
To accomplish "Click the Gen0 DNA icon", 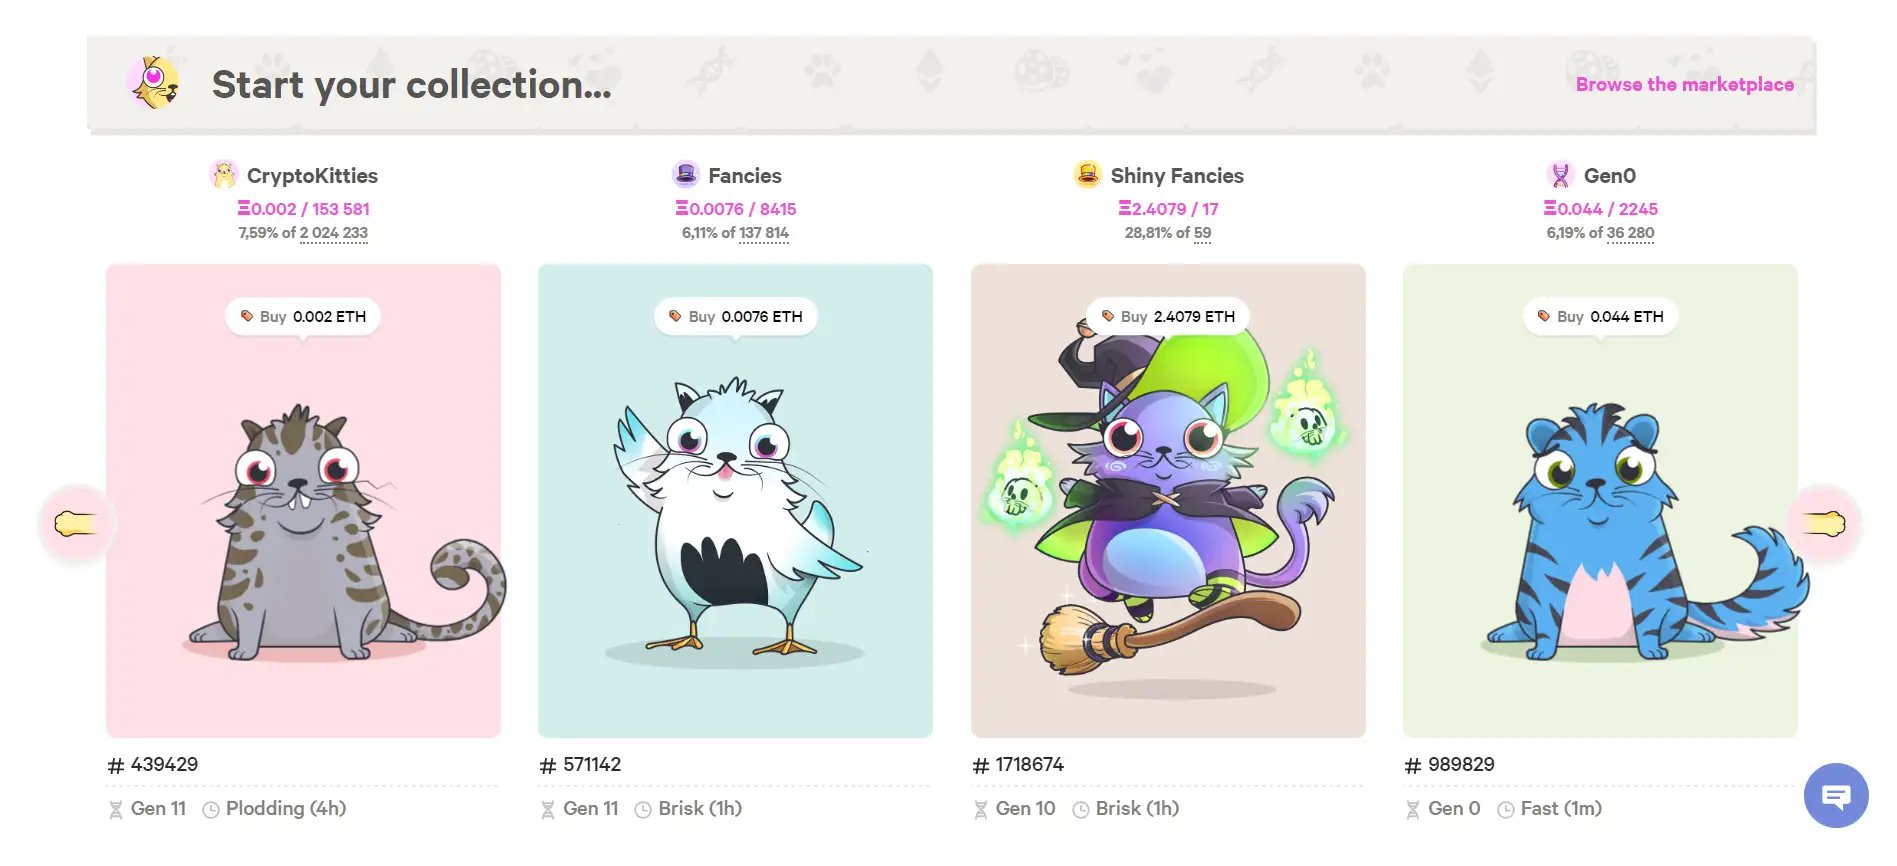I will [x=1560, y=175].
